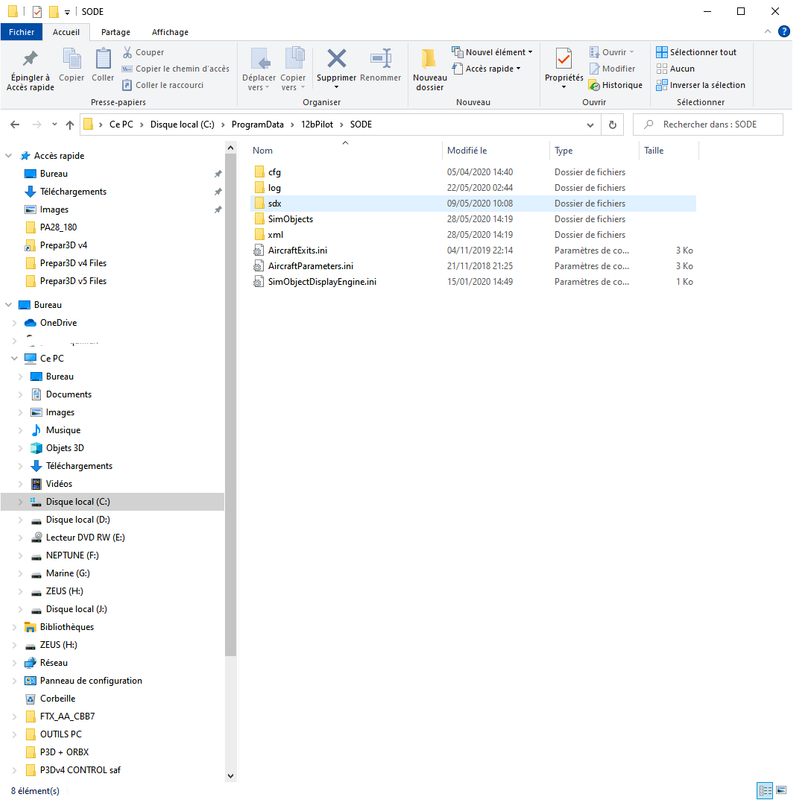793x800 pixels.
Task: Click the Propriétés icon
Action: [x=564, y=59]
